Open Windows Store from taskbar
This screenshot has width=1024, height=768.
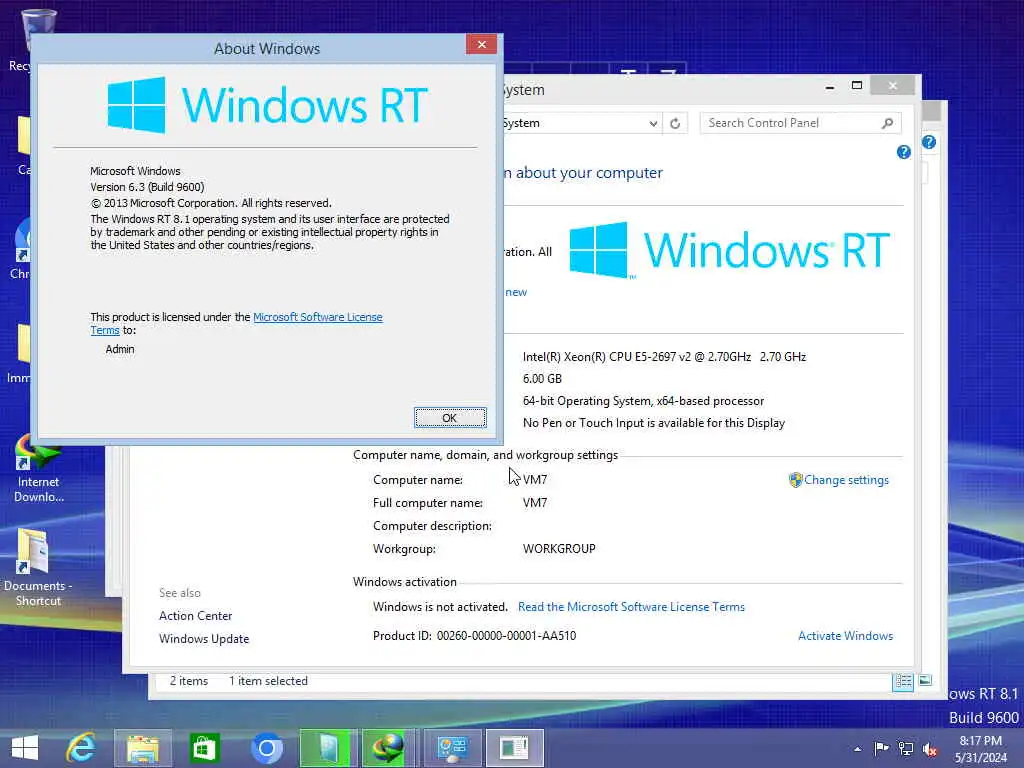(204, 748)
